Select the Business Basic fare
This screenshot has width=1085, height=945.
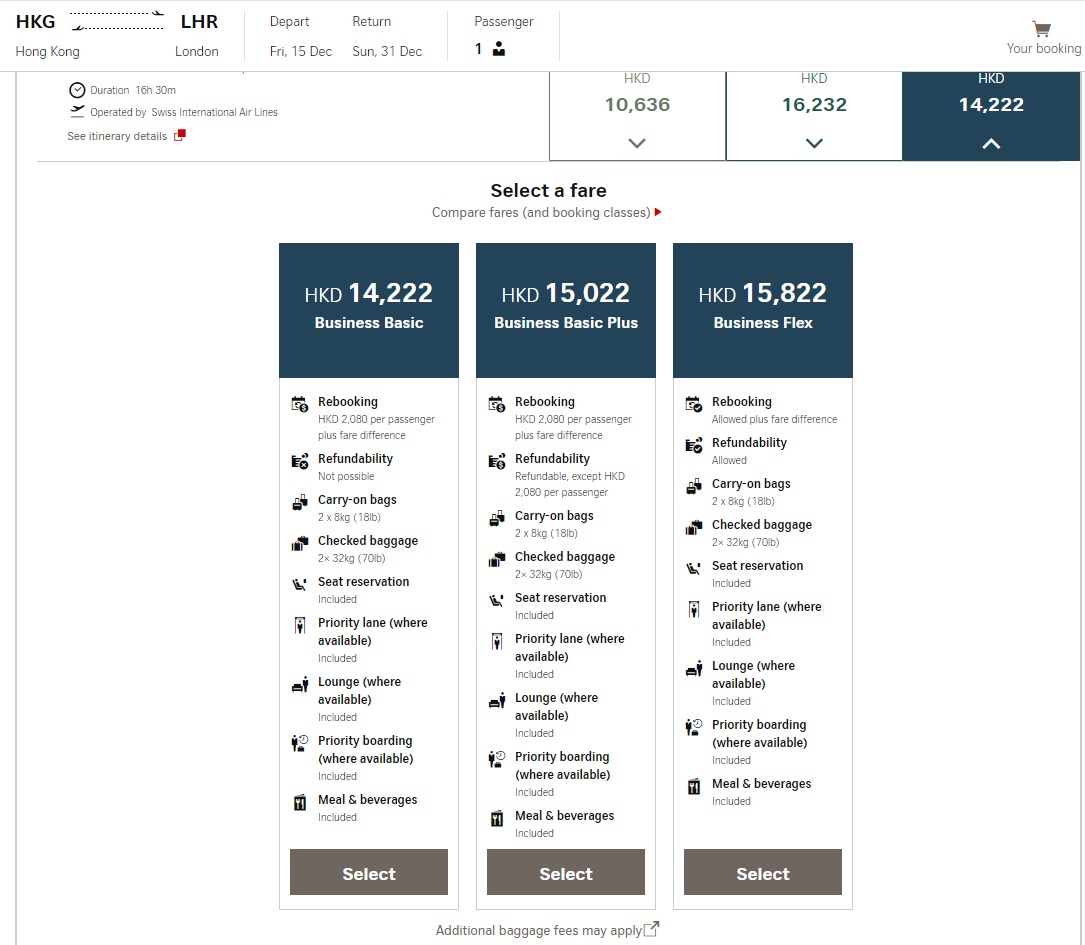click(x=369, y=873)
